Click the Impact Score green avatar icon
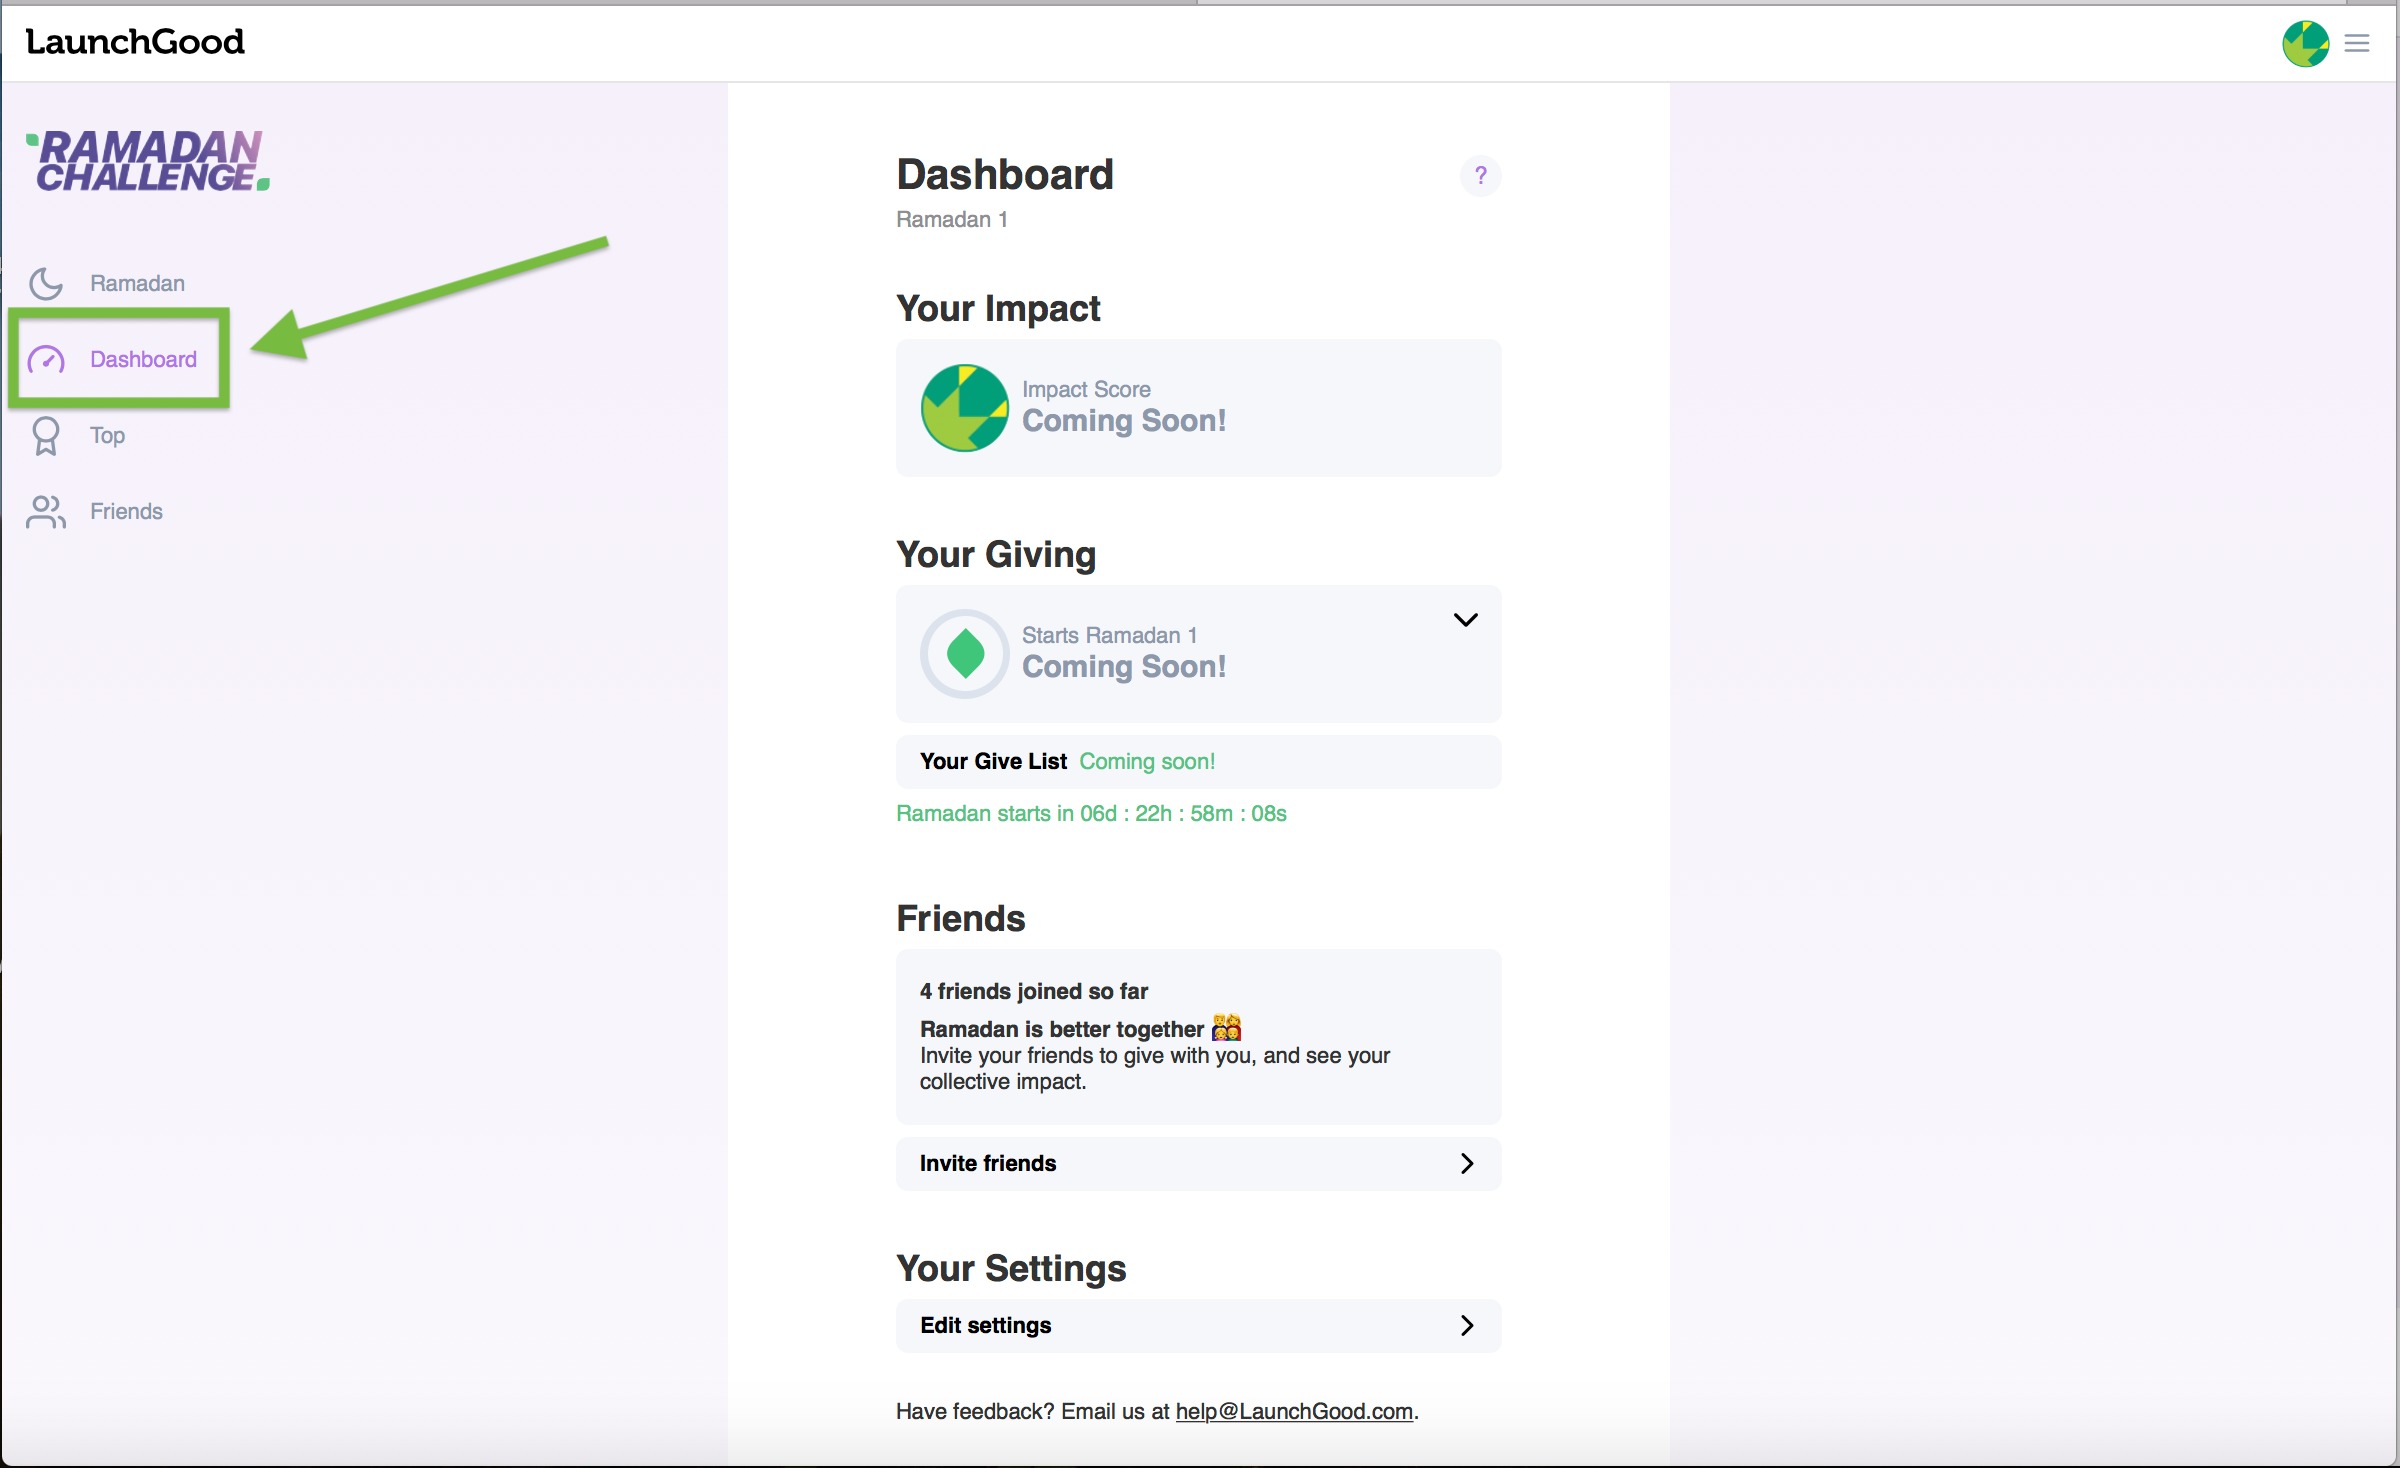Screen dimensions: 2400x1468 pyautogui.click(x=964, y=407)
